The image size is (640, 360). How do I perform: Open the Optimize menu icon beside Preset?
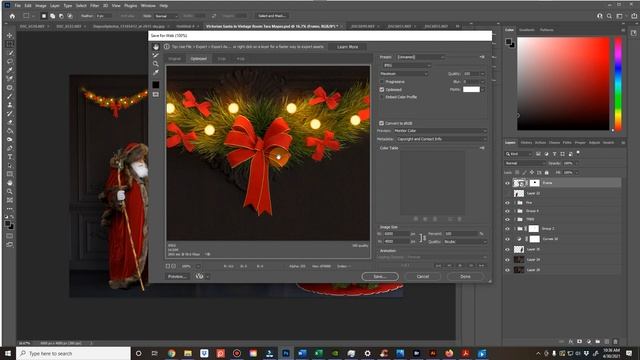[x=482, y=57]
